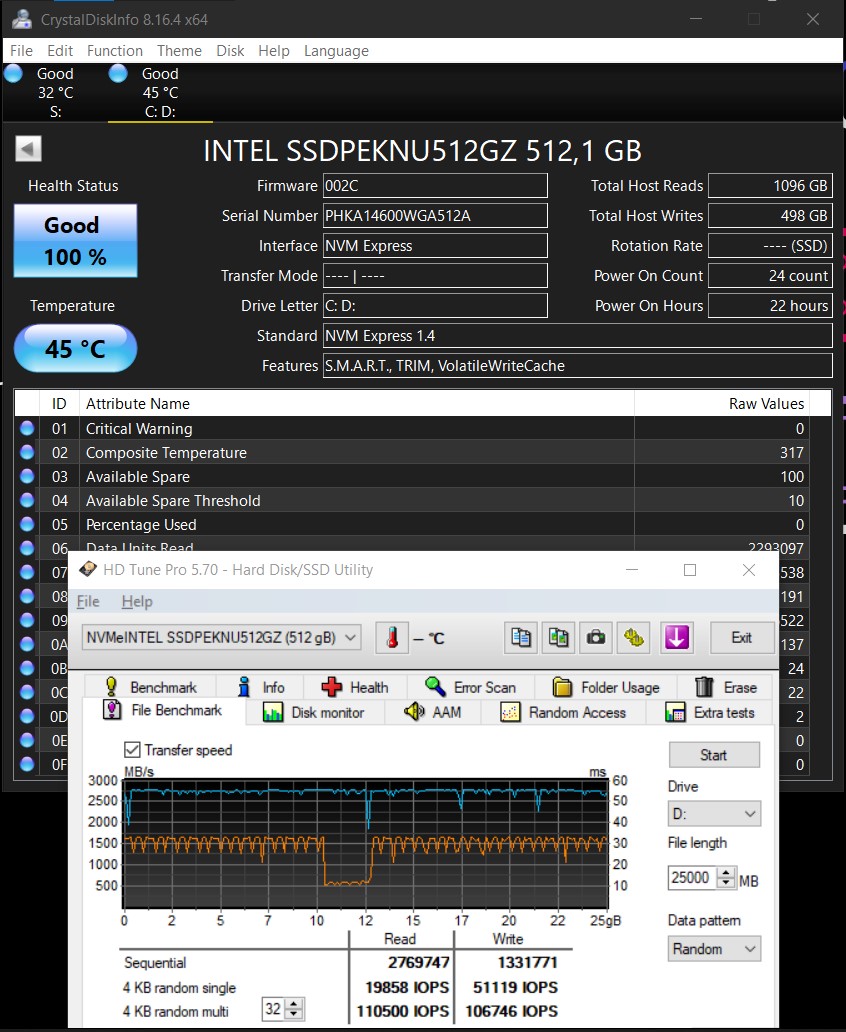This screenshot has width=846, height=1032.
Task: Click status circle for Available Spare row
Action: [x=27, y=477]
